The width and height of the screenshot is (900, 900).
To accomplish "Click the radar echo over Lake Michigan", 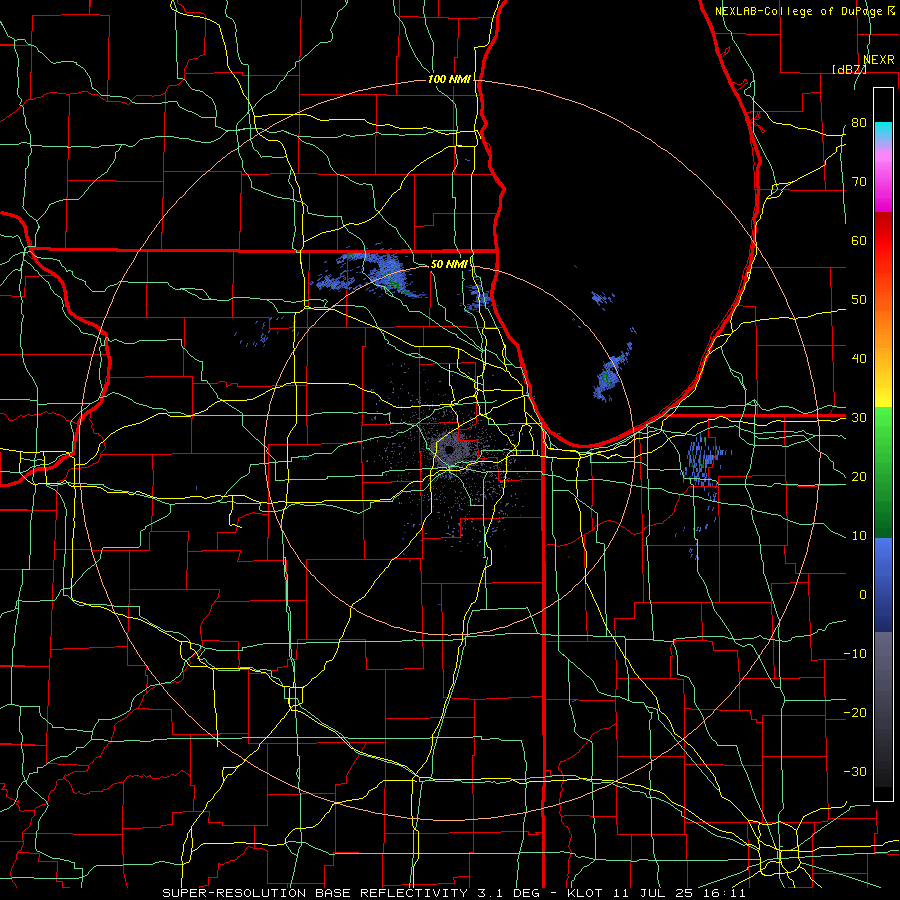I will pyautogui.click(x=613, y=372).
